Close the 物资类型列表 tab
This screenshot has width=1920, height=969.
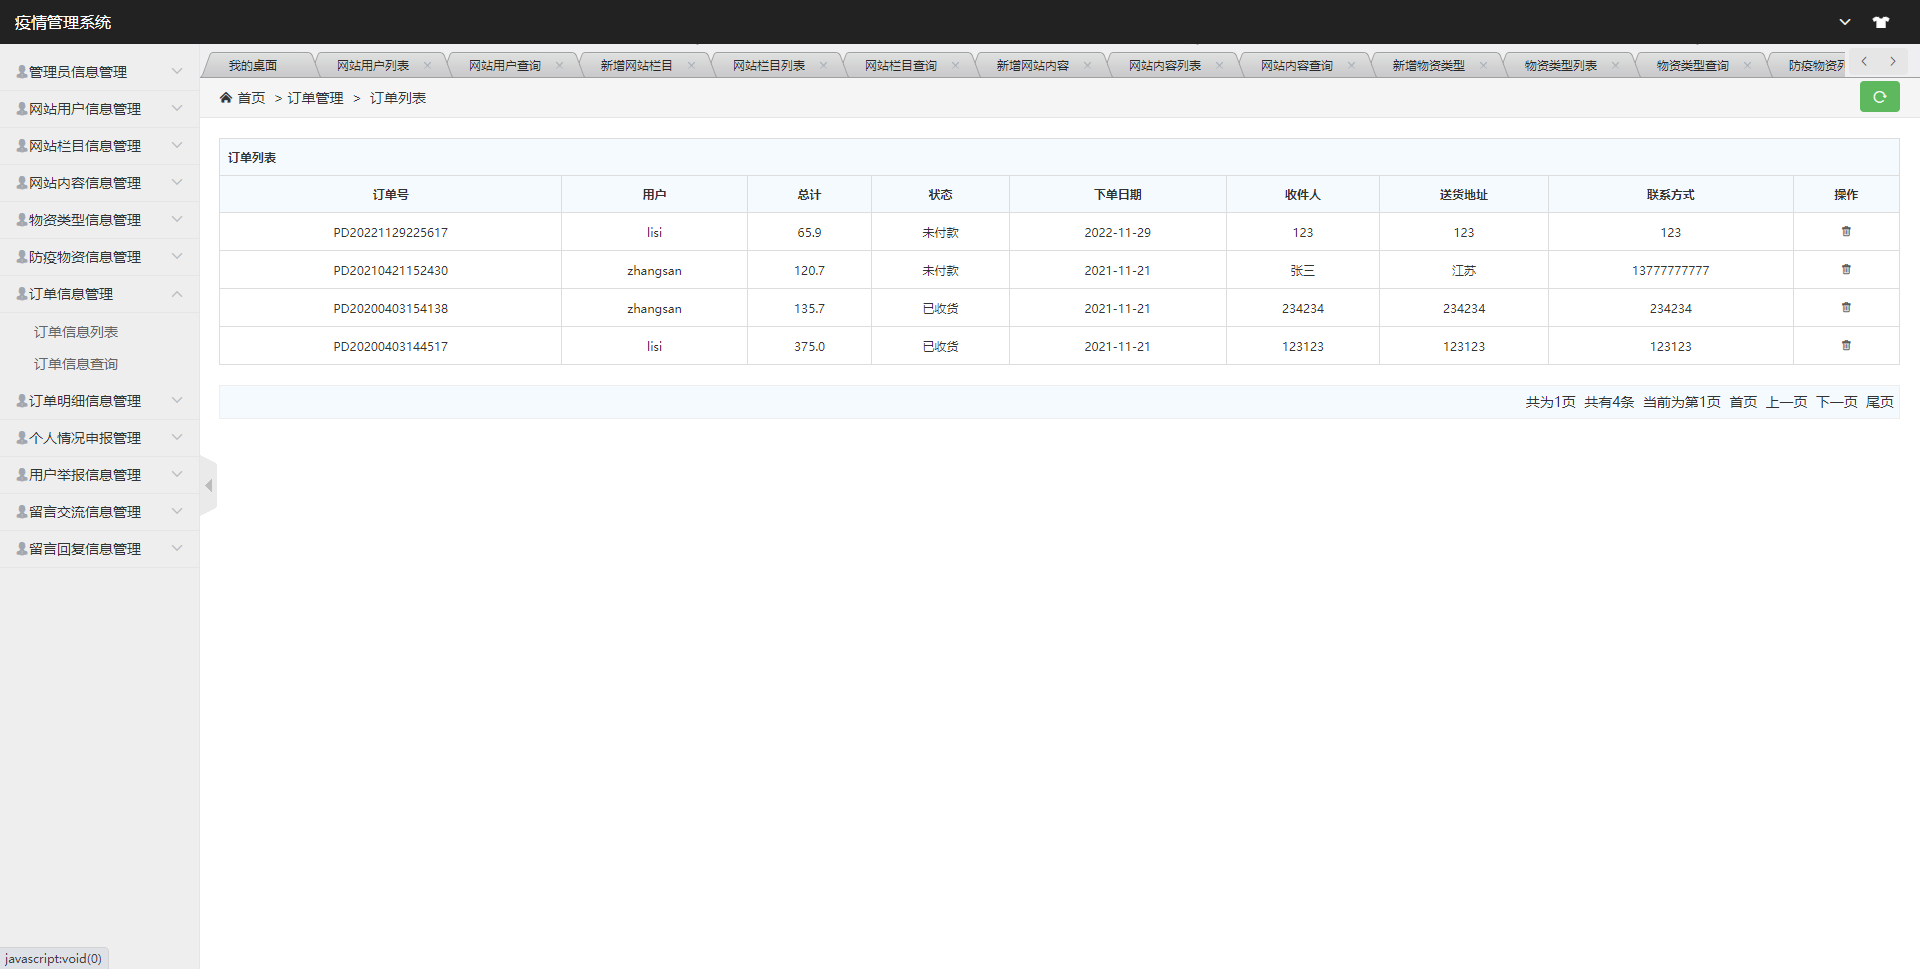[x=1615, y=66]
